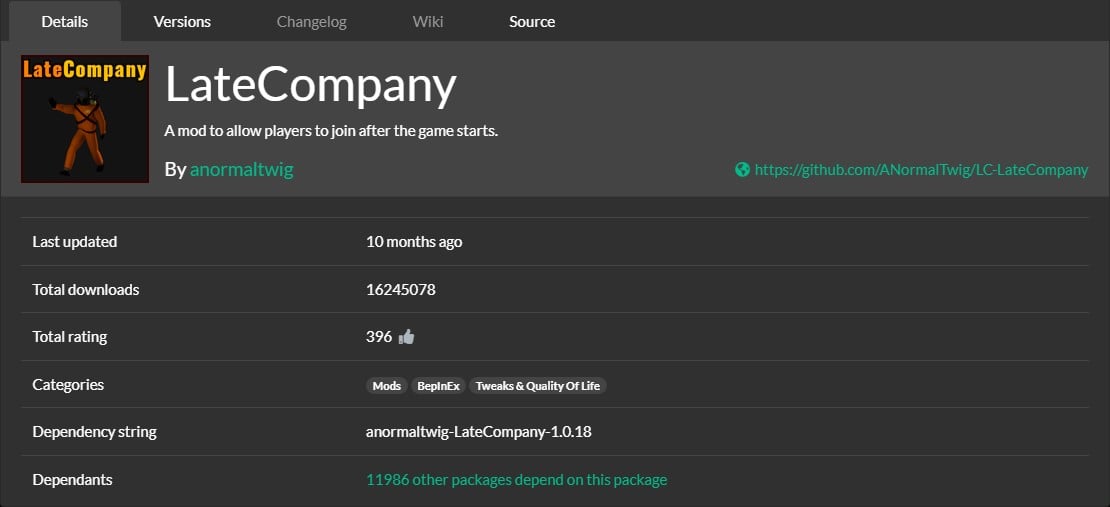Click the LateCompany mod logo image
1110x507 pixels.
(x=85, y=119)
